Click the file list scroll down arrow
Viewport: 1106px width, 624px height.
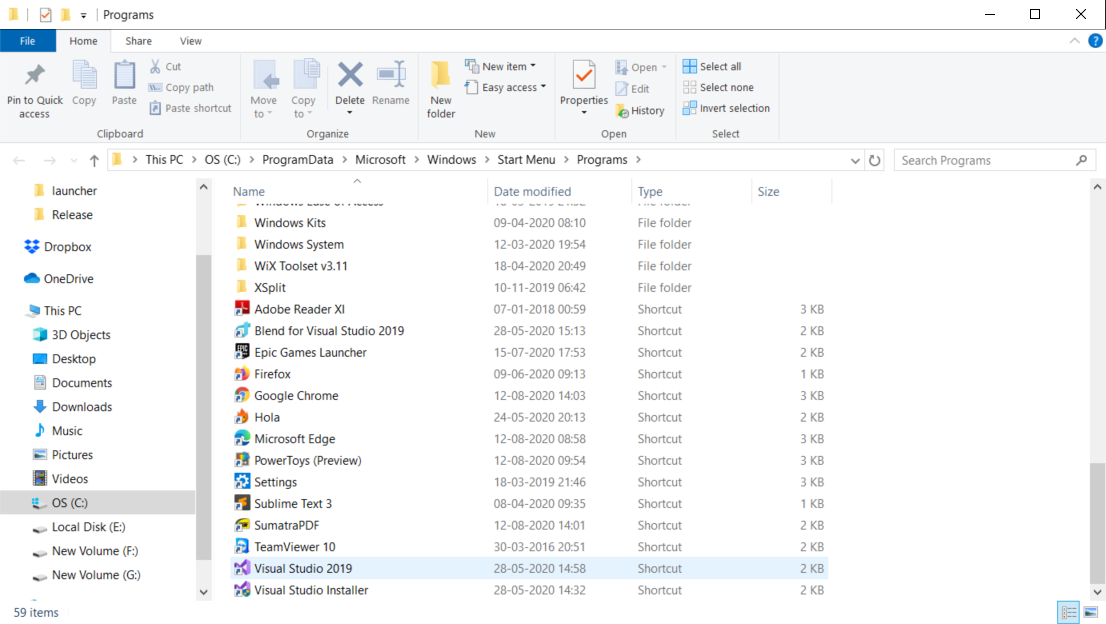coord(1097,592)
